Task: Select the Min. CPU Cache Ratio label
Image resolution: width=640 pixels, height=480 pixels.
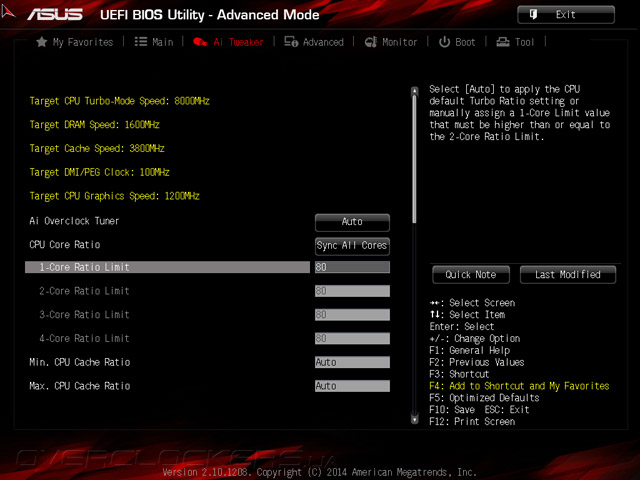Action: pyautogui.click(x=80, y=362)
